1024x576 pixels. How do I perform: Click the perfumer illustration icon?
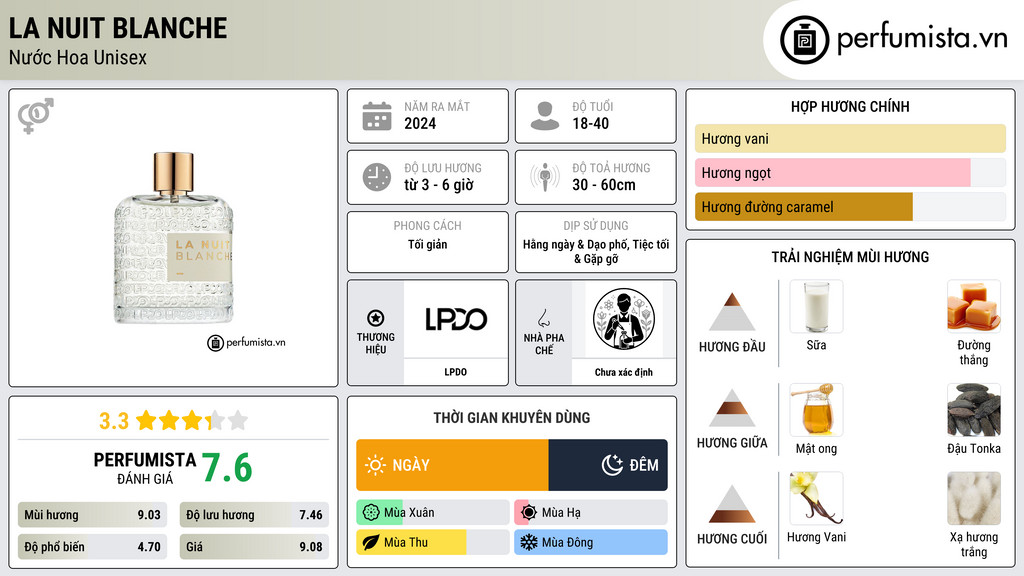(x=624, y=319)
